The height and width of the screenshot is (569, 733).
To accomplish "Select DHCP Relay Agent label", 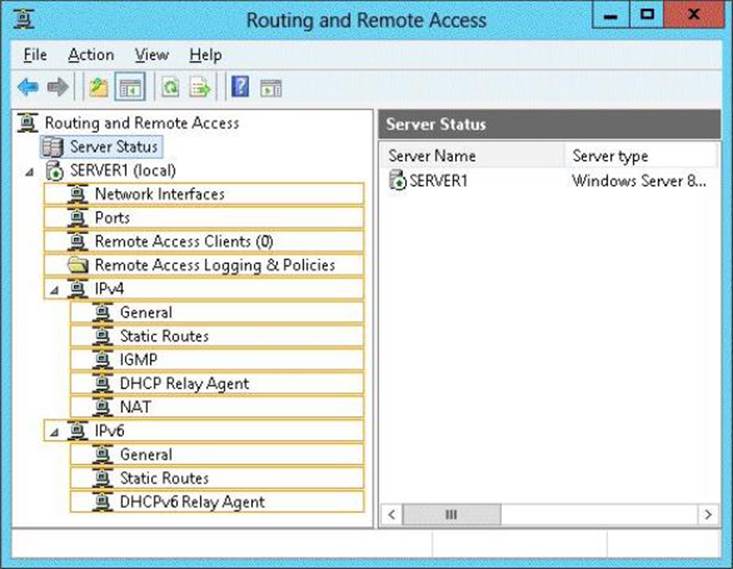I will tap(185, 383).
